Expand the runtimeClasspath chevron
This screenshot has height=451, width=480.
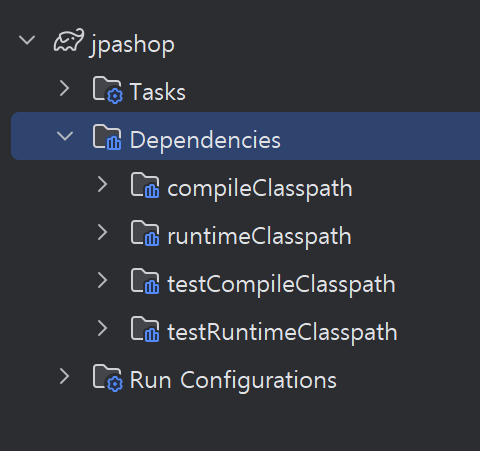103,233
